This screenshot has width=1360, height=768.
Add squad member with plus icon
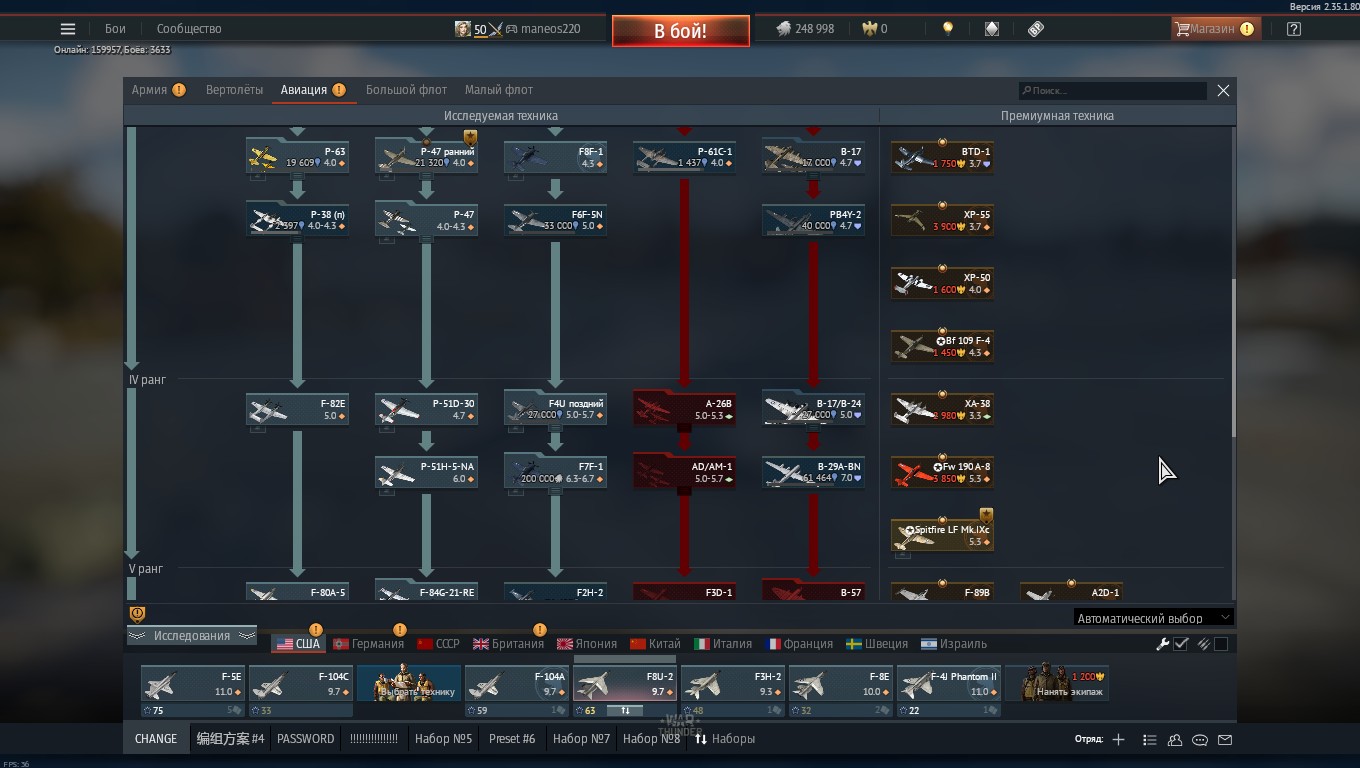point(1118,739)
